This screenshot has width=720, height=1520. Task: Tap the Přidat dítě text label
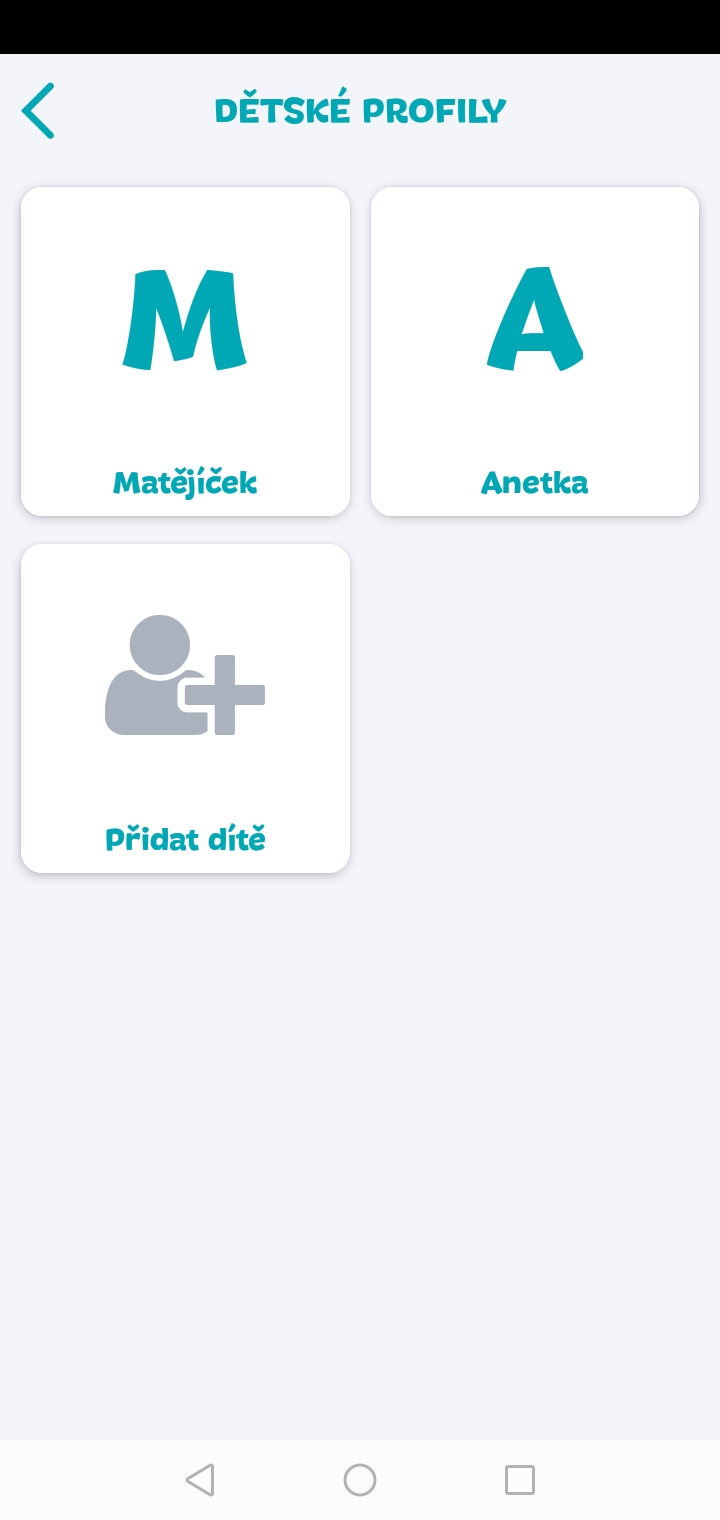pos(185,839)
